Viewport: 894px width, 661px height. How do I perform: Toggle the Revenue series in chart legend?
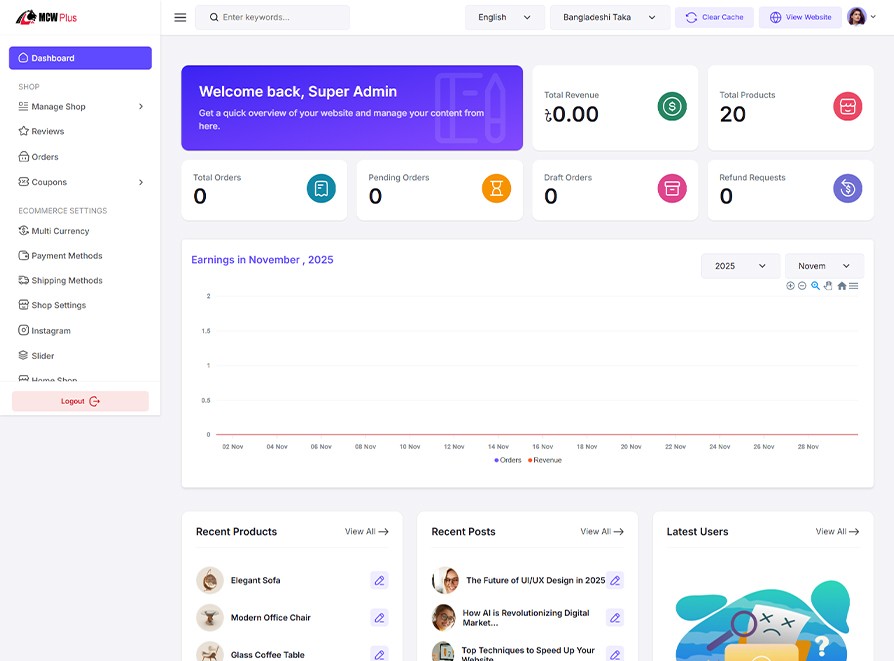click(x=545, y=460)
